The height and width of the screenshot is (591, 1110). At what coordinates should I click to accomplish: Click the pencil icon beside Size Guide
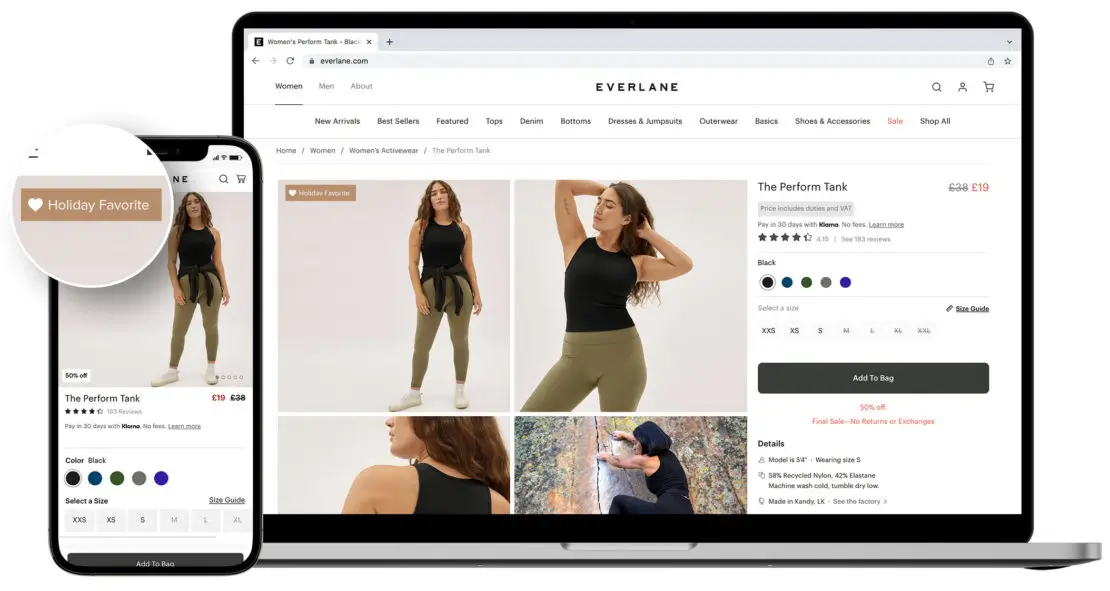point(949,308)
